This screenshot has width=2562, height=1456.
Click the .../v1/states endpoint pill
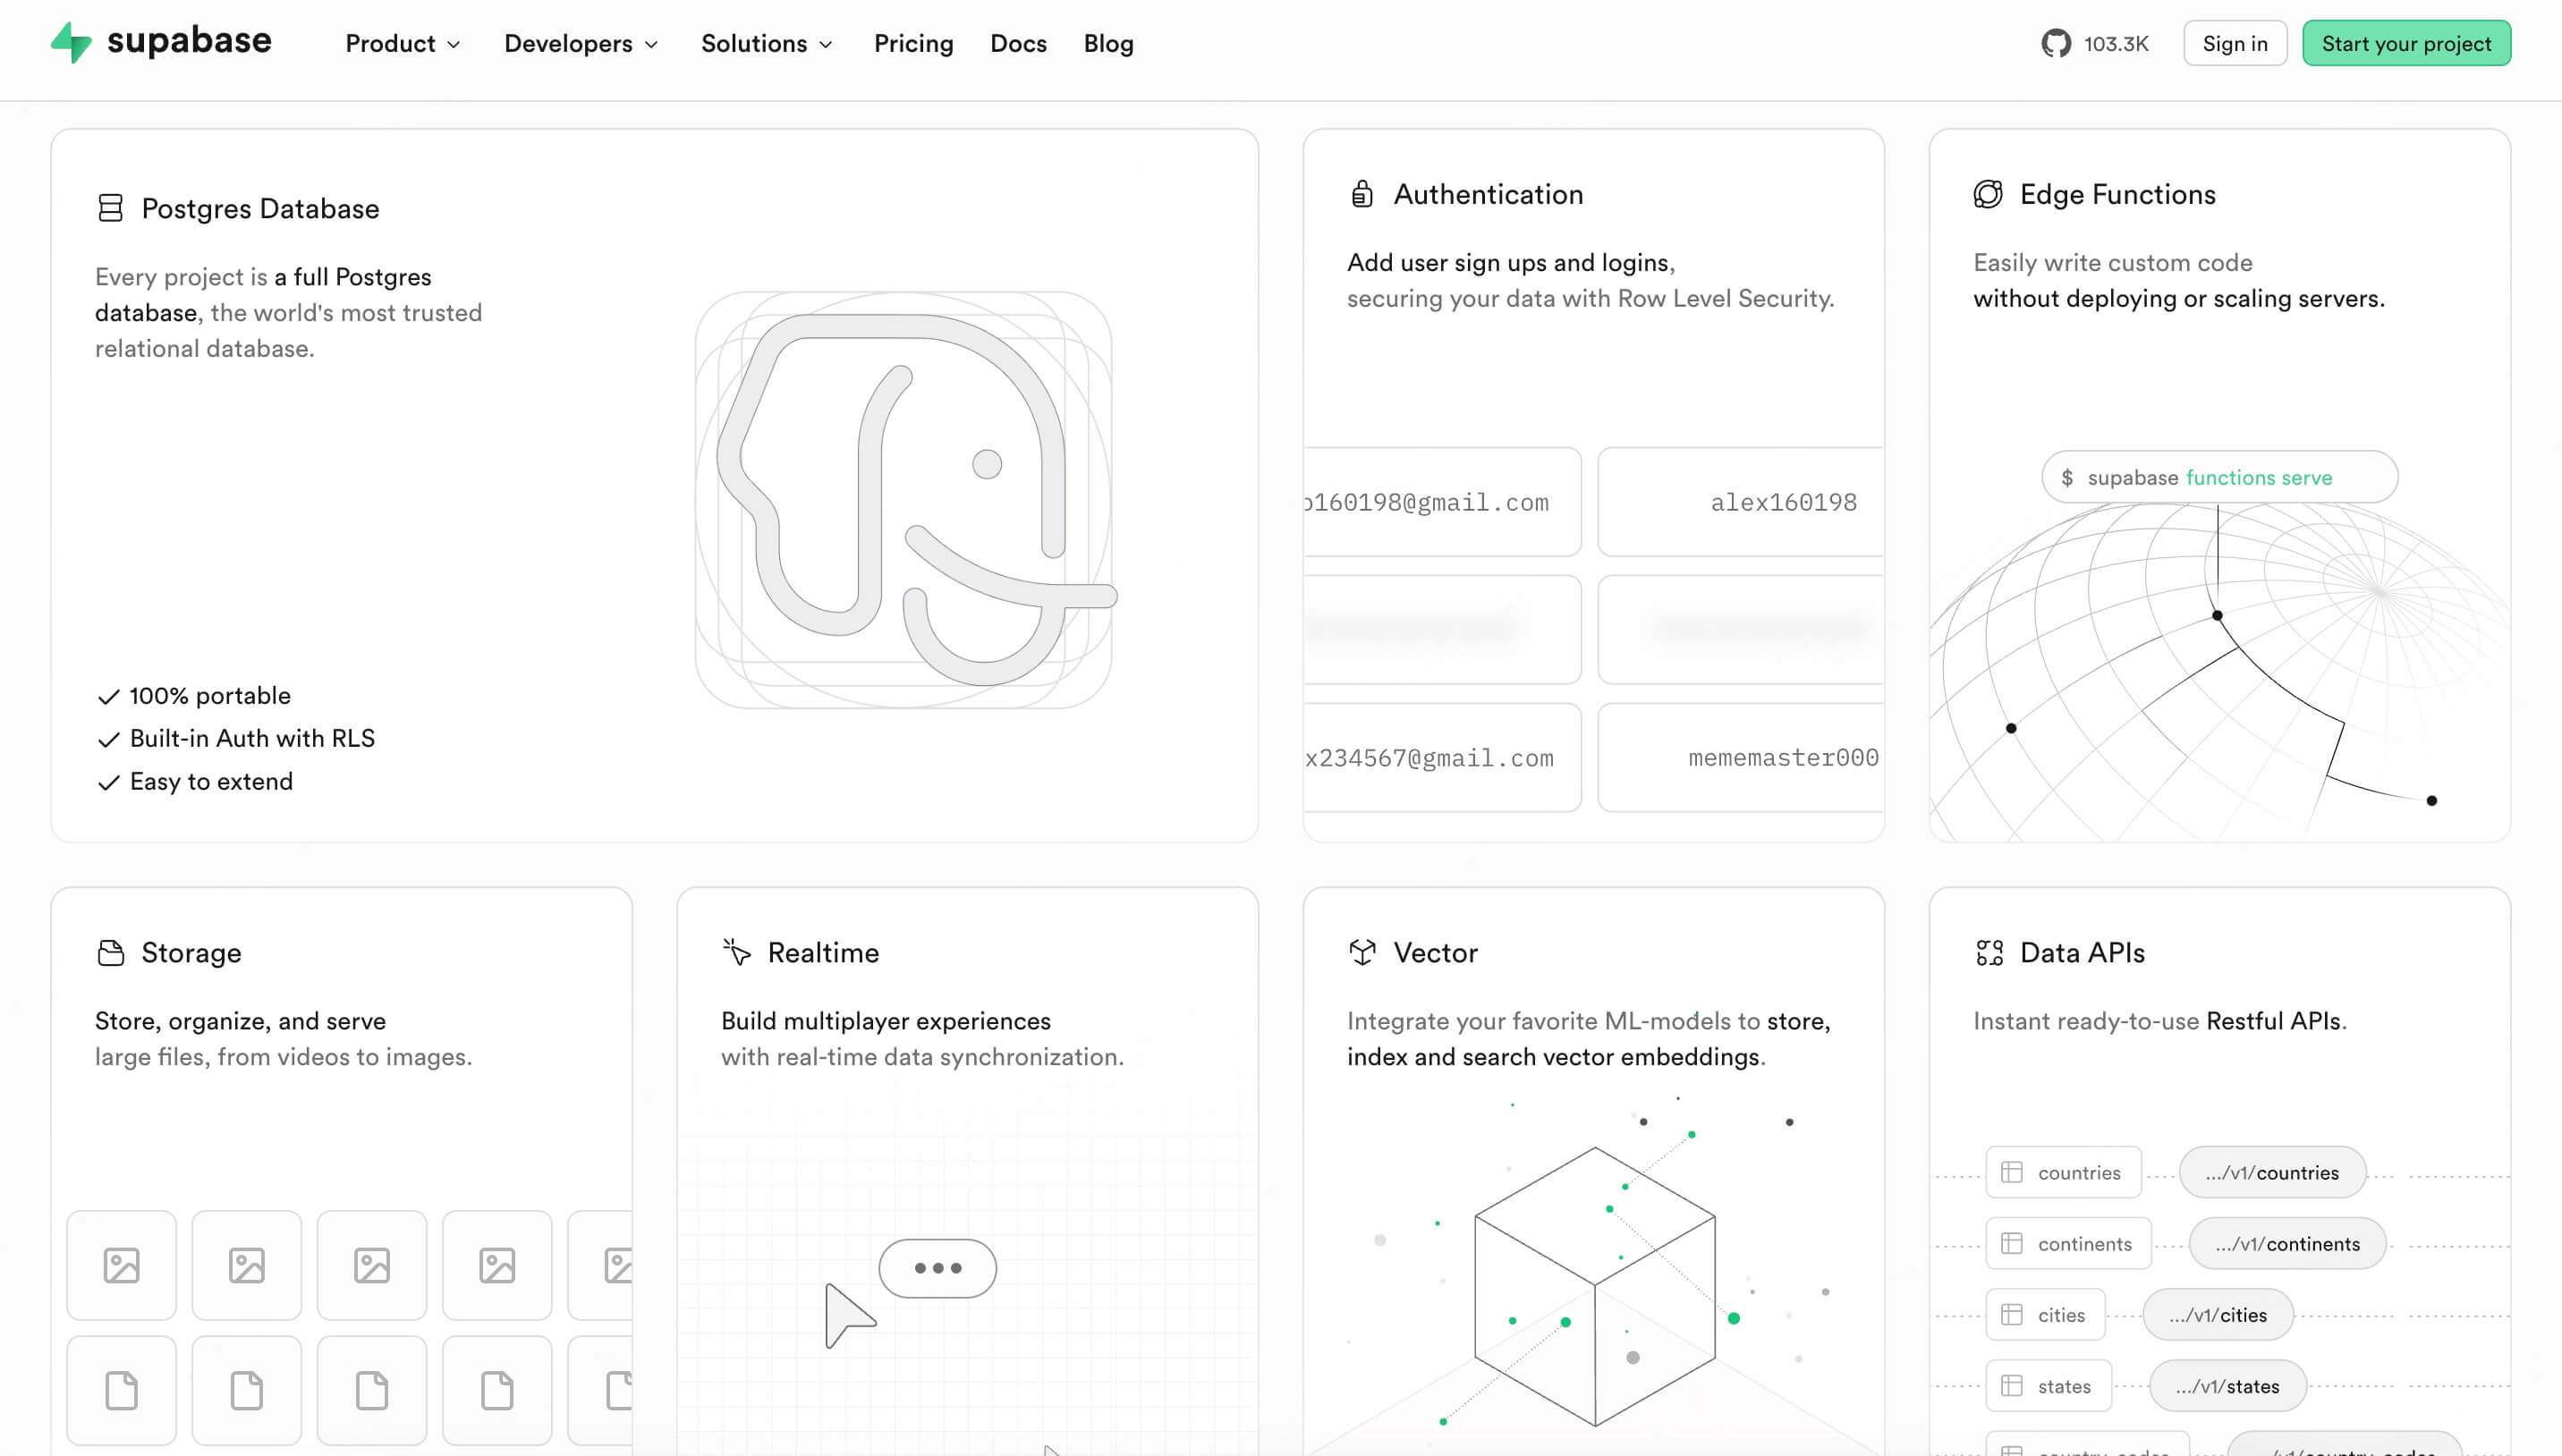pyautogui.click(x=2227, y=1385)
